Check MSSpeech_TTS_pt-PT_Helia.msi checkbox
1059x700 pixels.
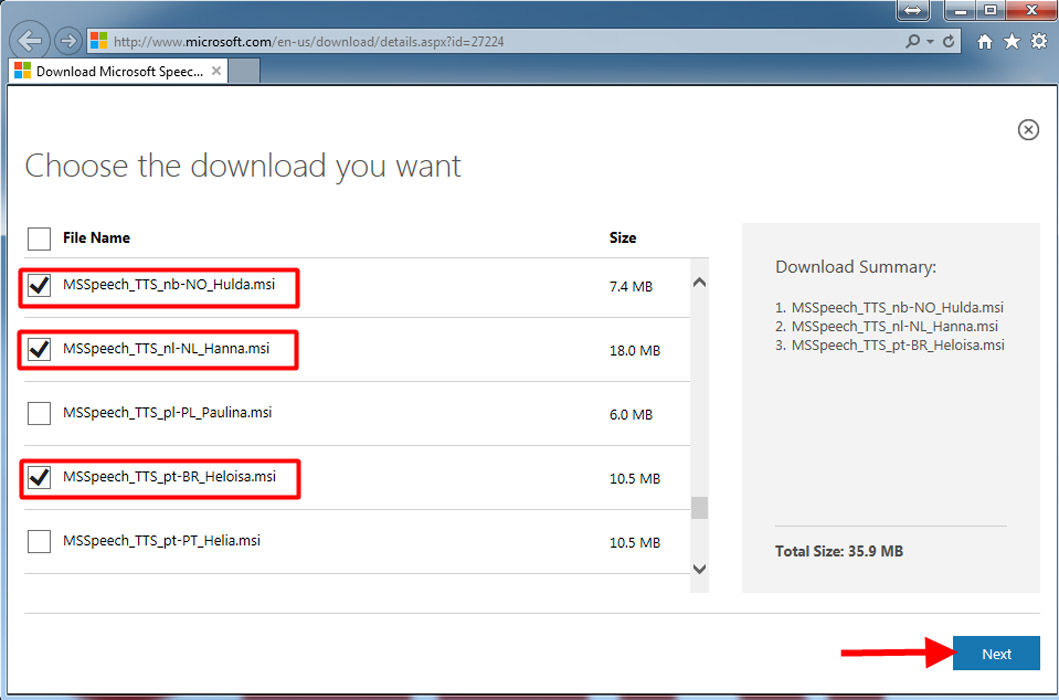39,541
